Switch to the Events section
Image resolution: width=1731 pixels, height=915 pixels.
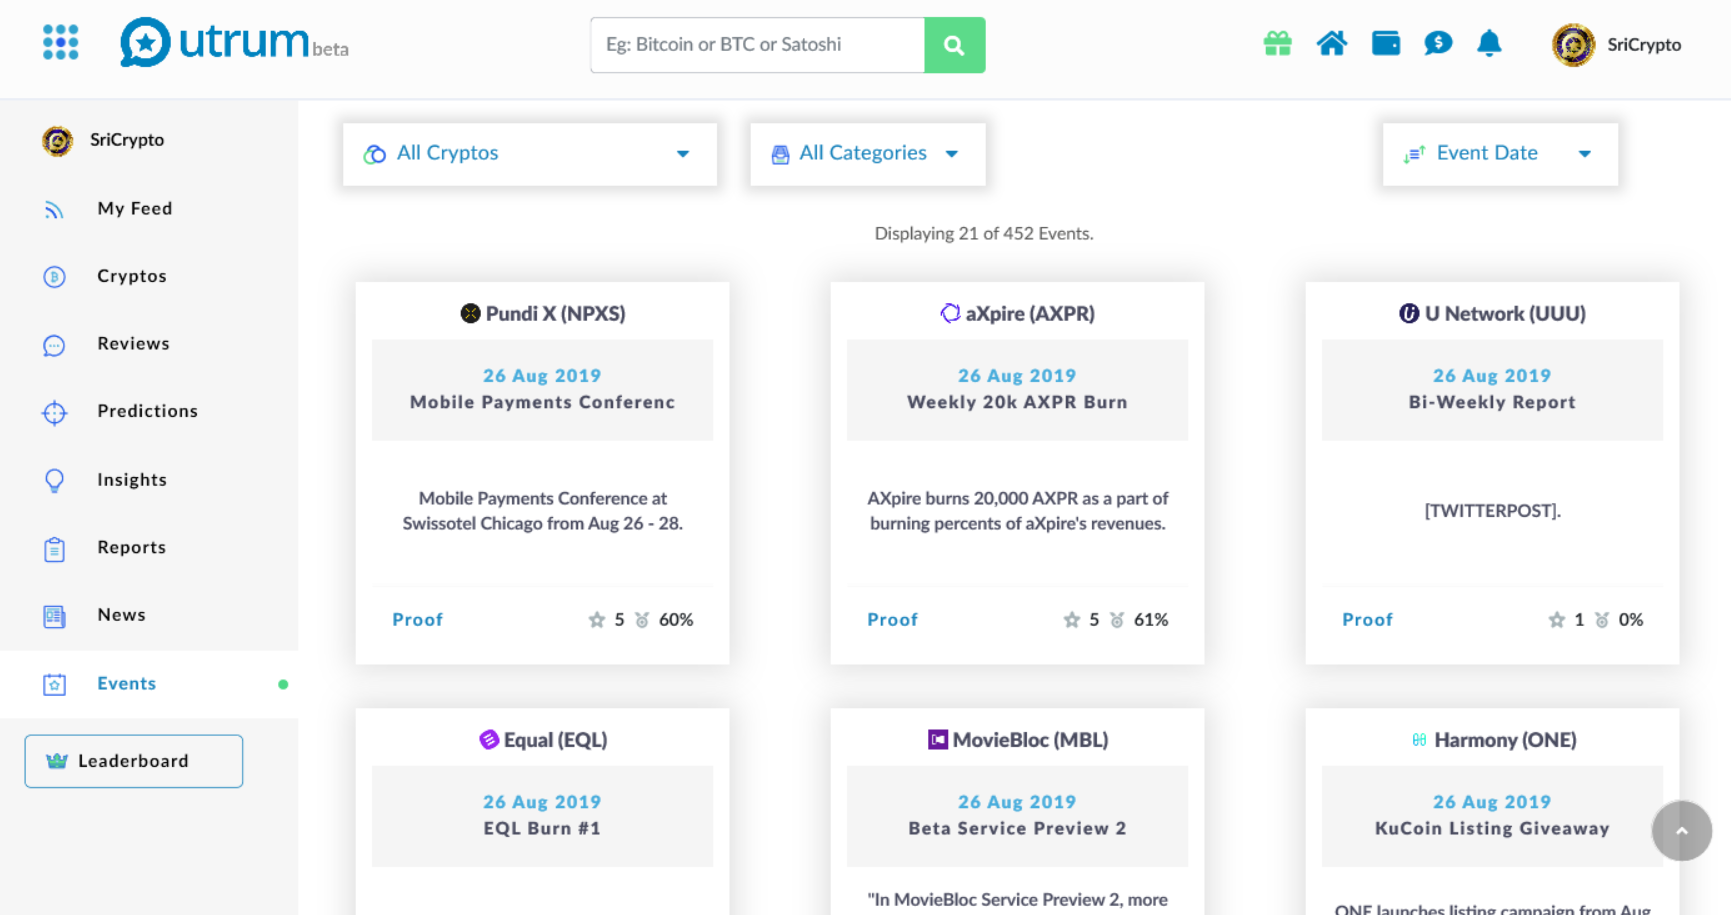[x=126, y=683]
